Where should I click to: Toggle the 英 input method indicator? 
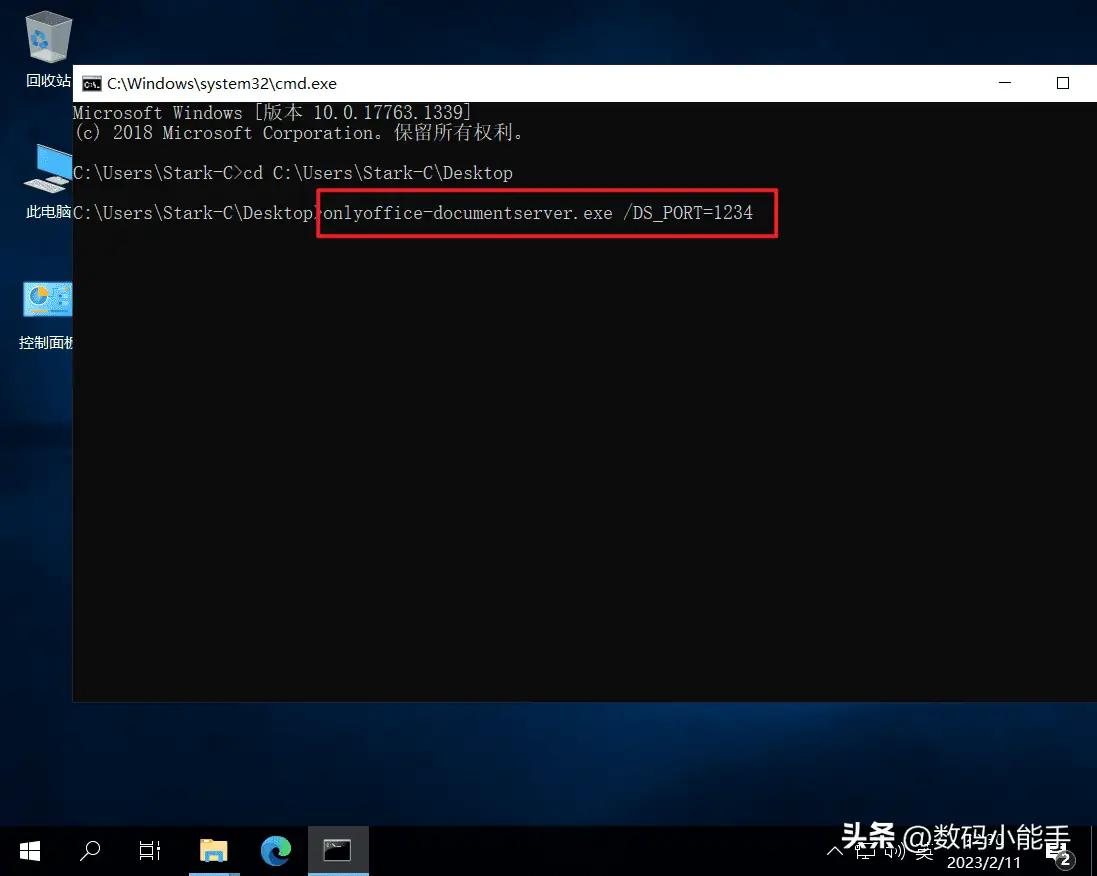[x=924, y=852]
